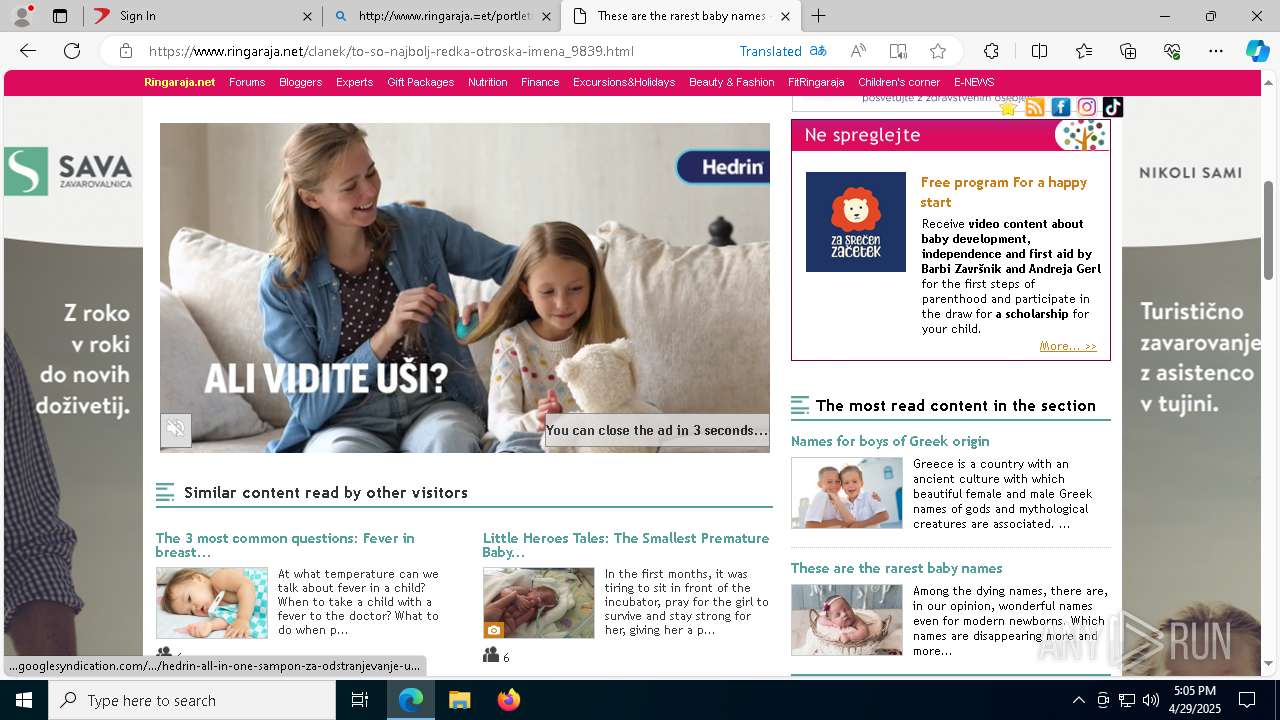The image size is (1280, 720).
Task: Go back to the previous page
Action: pos(28,51)
